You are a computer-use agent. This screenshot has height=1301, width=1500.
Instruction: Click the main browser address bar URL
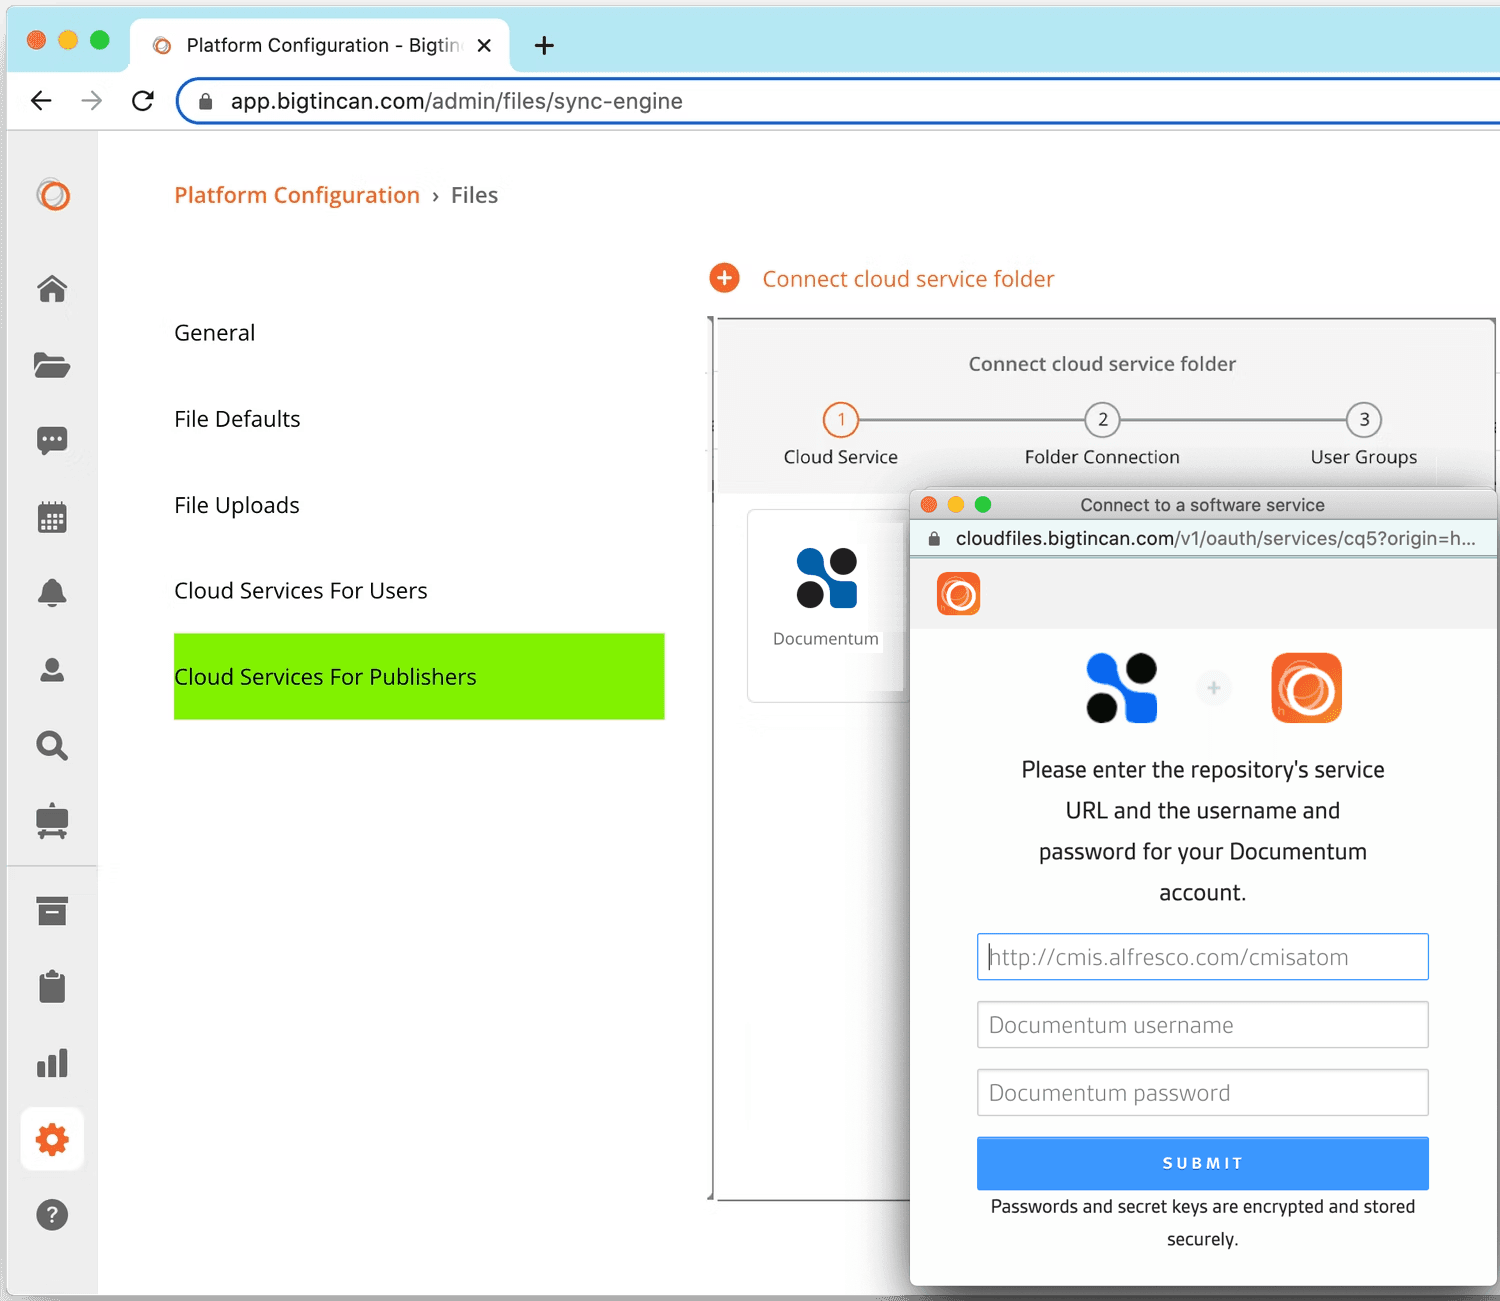(456, 101)
